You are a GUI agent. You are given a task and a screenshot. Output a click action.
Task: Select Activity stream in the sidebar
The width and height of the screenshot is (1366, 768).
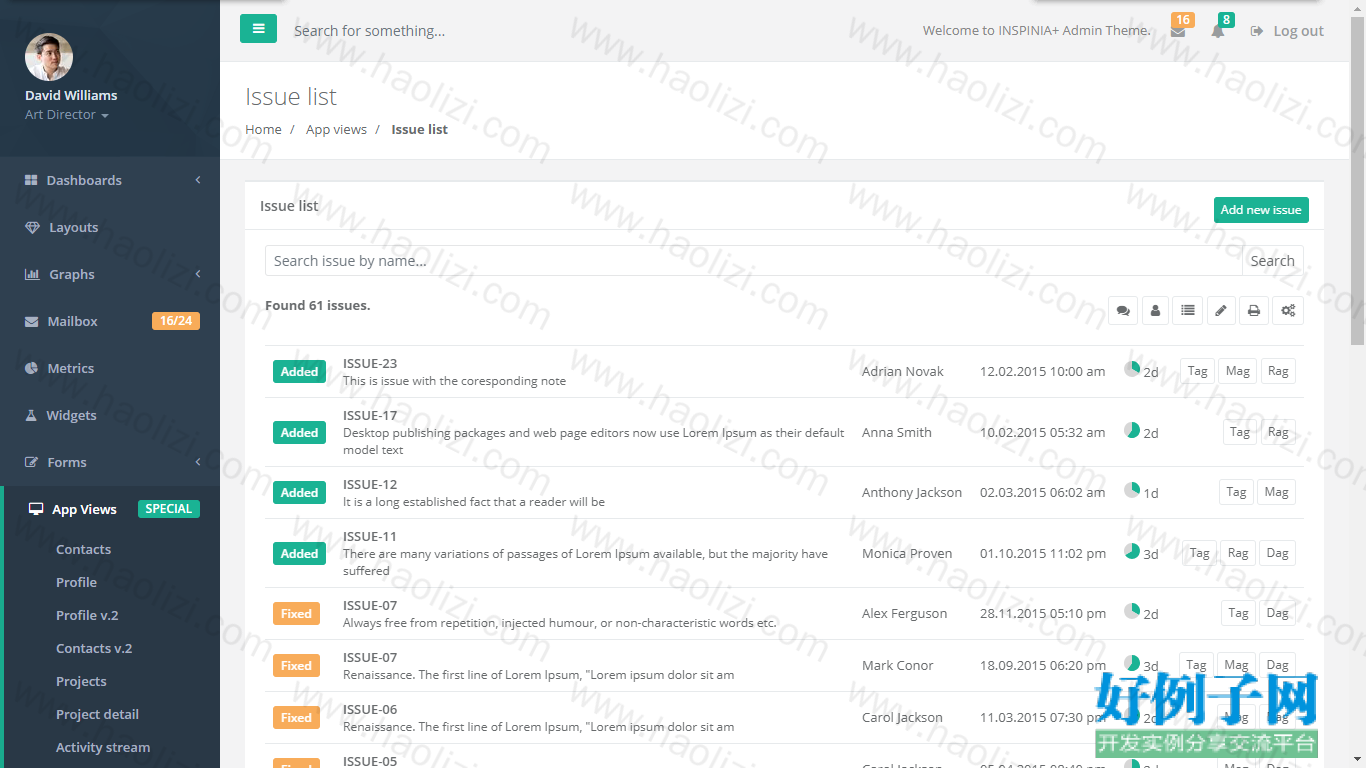pos(103,747)
